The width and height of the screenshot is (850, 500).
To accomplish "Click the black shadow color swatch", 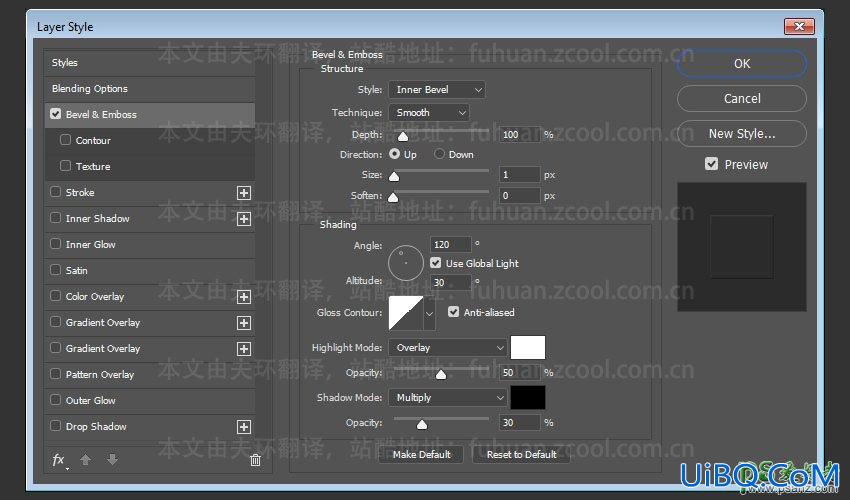I will click(x=528, y=398).
